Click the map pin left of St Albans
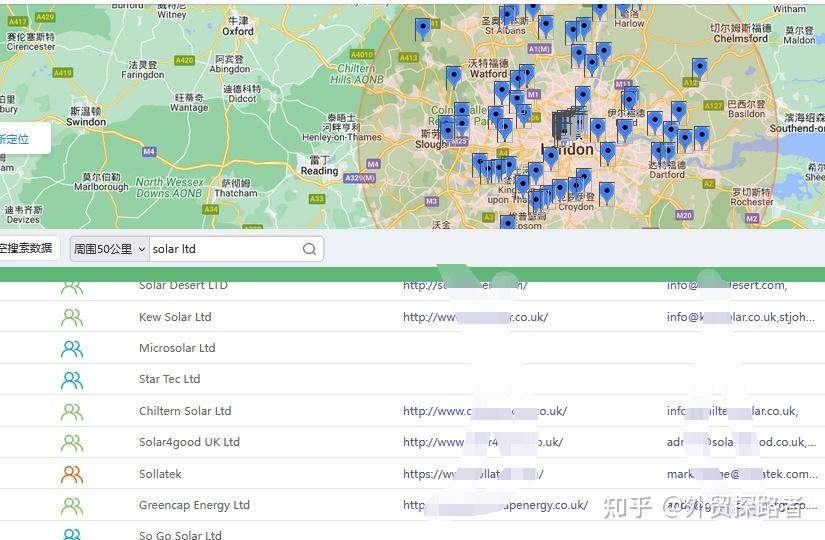Viewport: 825px width, 540px height. pyautogui.click(x=423, y=28)
